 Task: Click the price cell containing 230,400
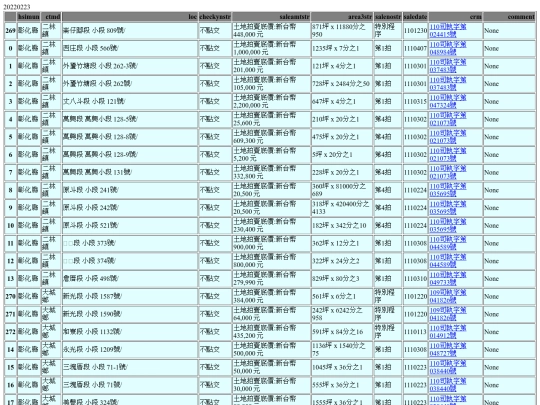(x=271, y=226)
